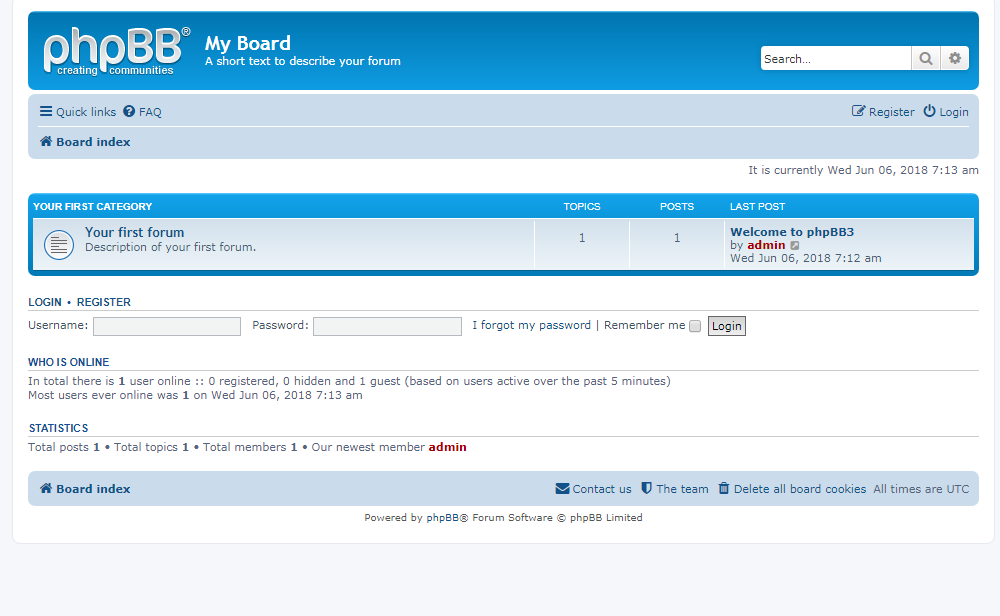This screenshot has width=1000, height=616.
Task: Click the Contact us envelope icon
Action: (x=562, y=489)
